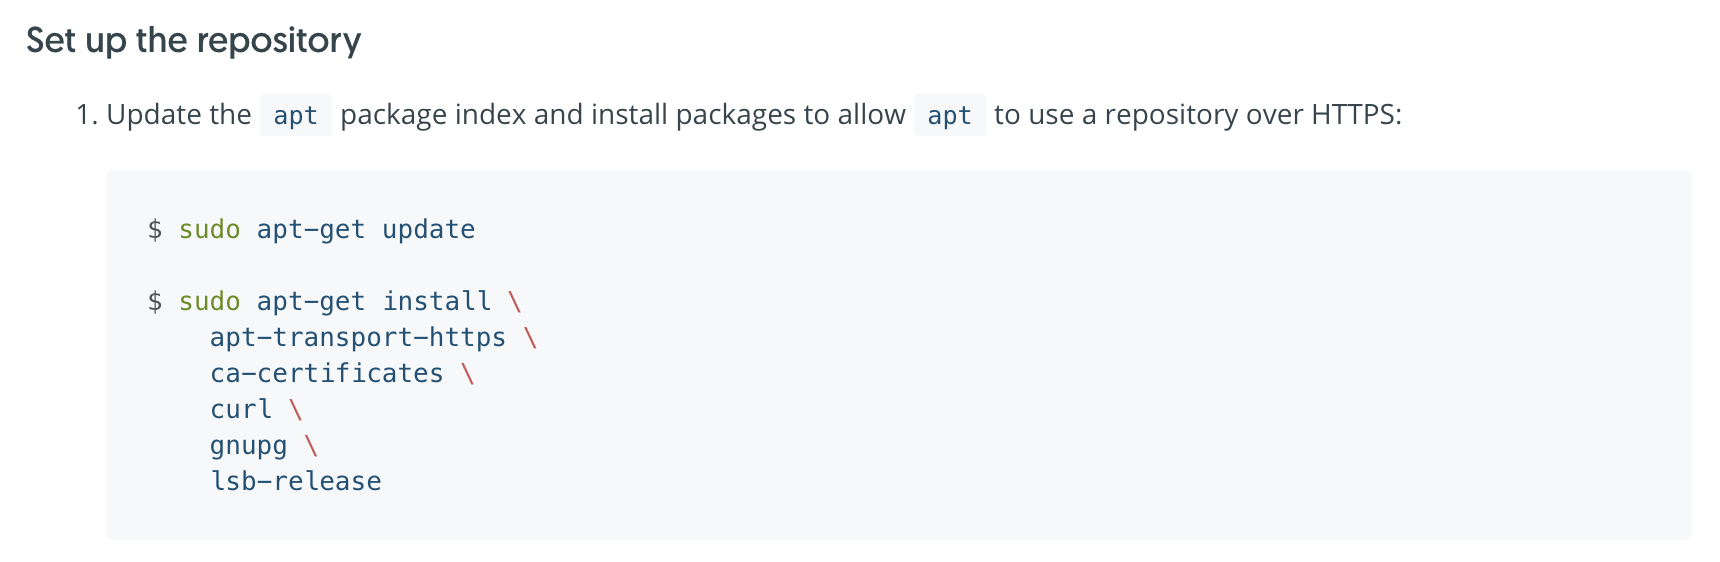Click the backslash after "curl"
The height and width of the screenshot is (562, 1720).
pyautogui.click(x=296, y=410)
